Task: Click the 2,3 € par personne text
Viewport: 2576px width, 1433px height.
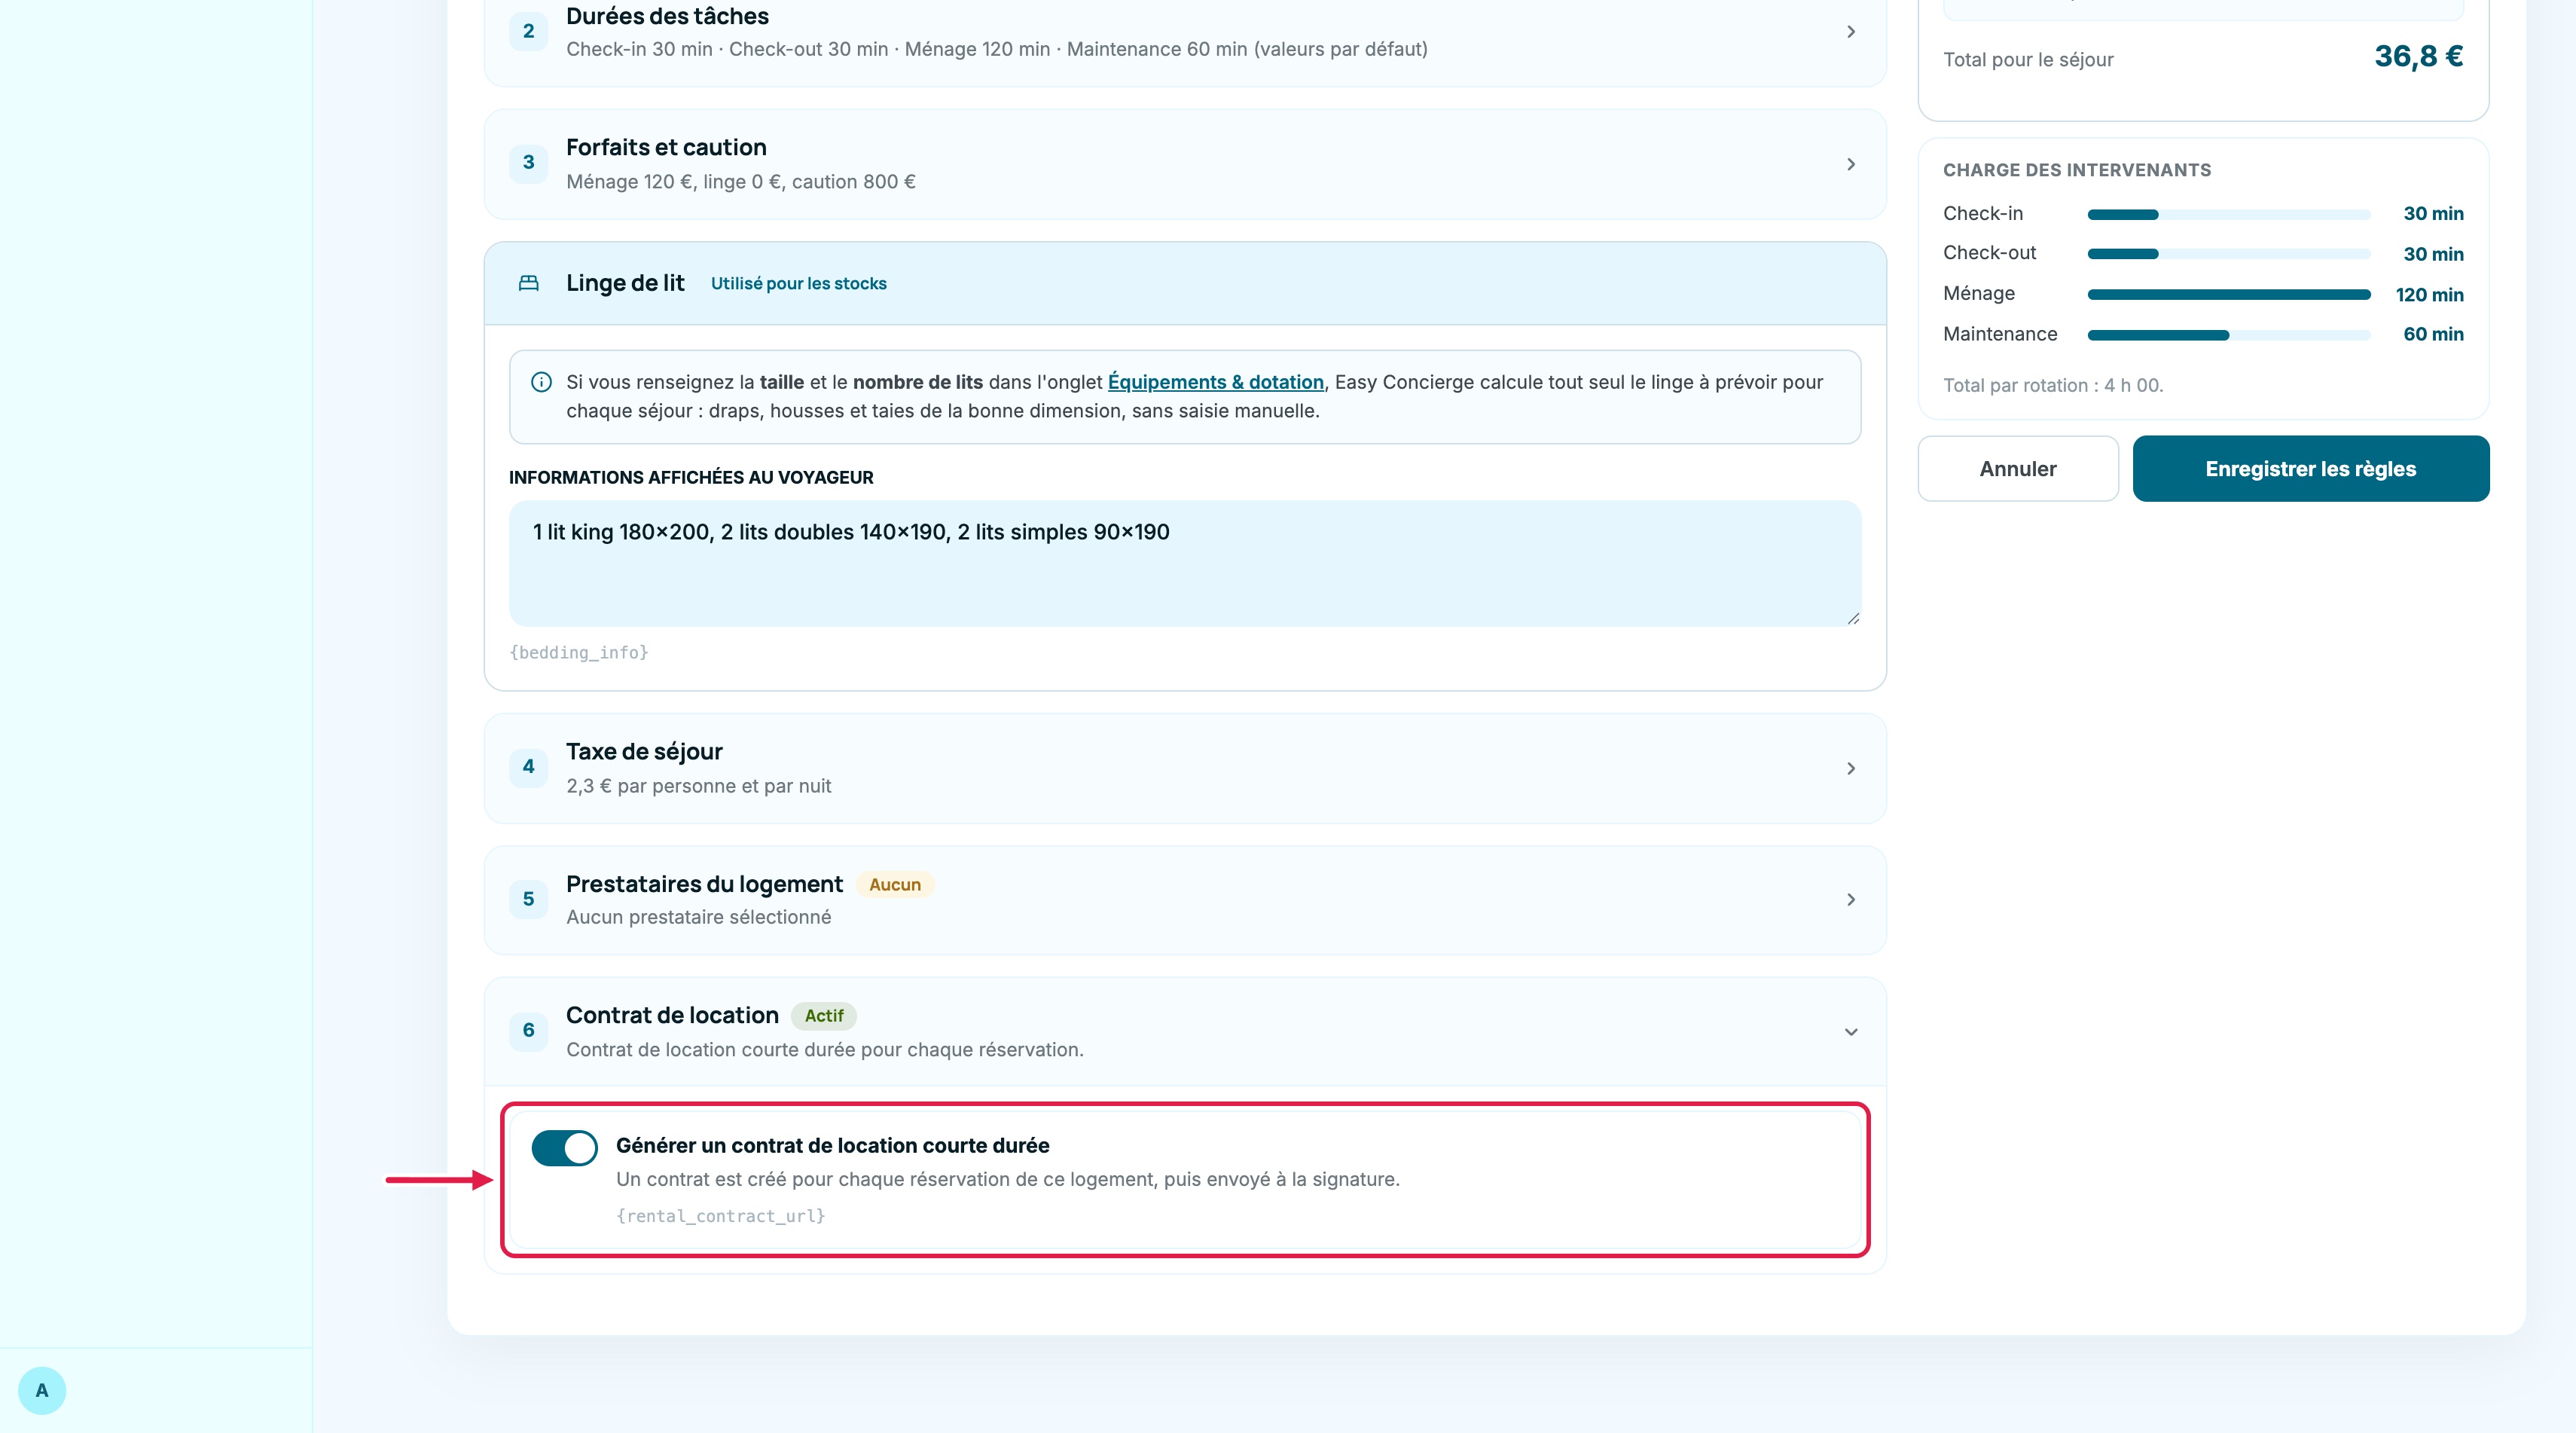Action: point(698,786)
